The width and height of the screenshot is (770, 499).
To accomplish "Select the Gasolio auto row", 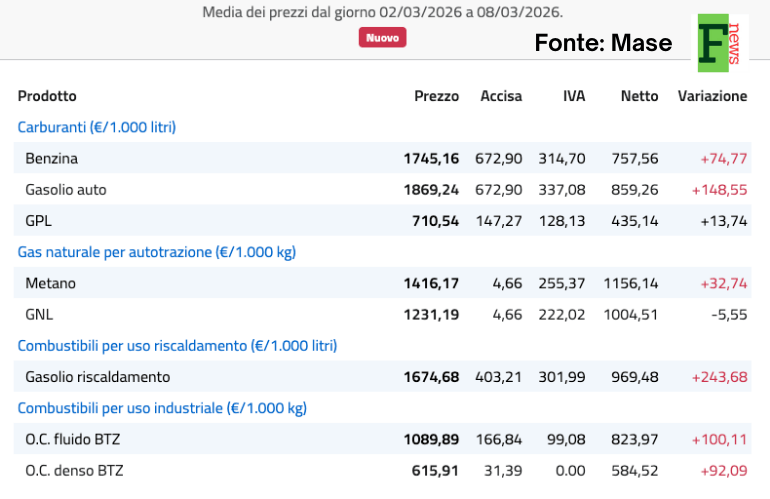I will pyautogui.click(x=66, y=189).
